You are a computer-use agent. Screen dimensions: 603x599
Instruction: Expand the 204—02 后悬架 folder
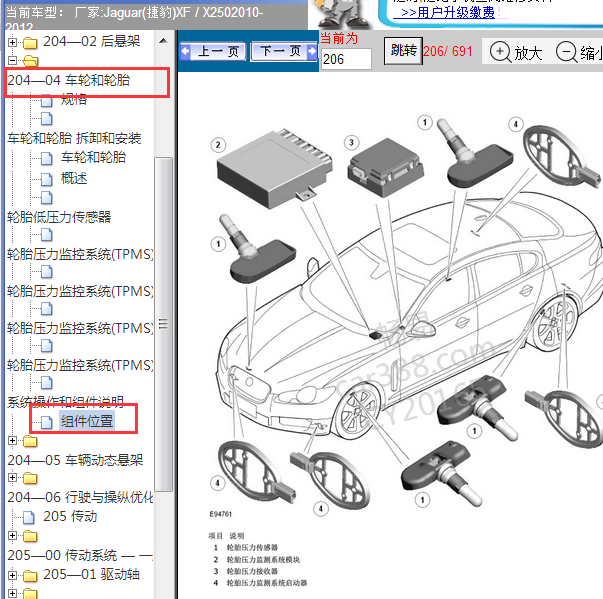12,43
